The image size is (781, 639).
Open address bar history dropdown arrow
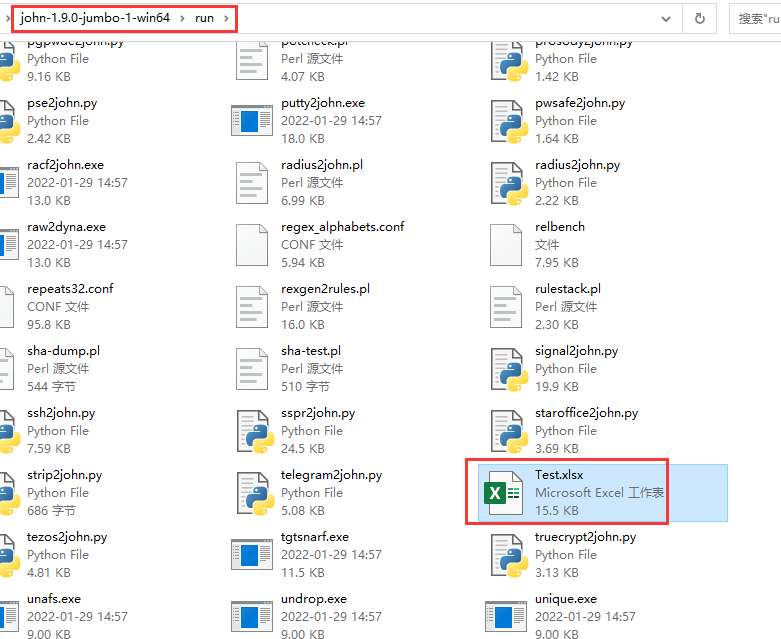667,18
